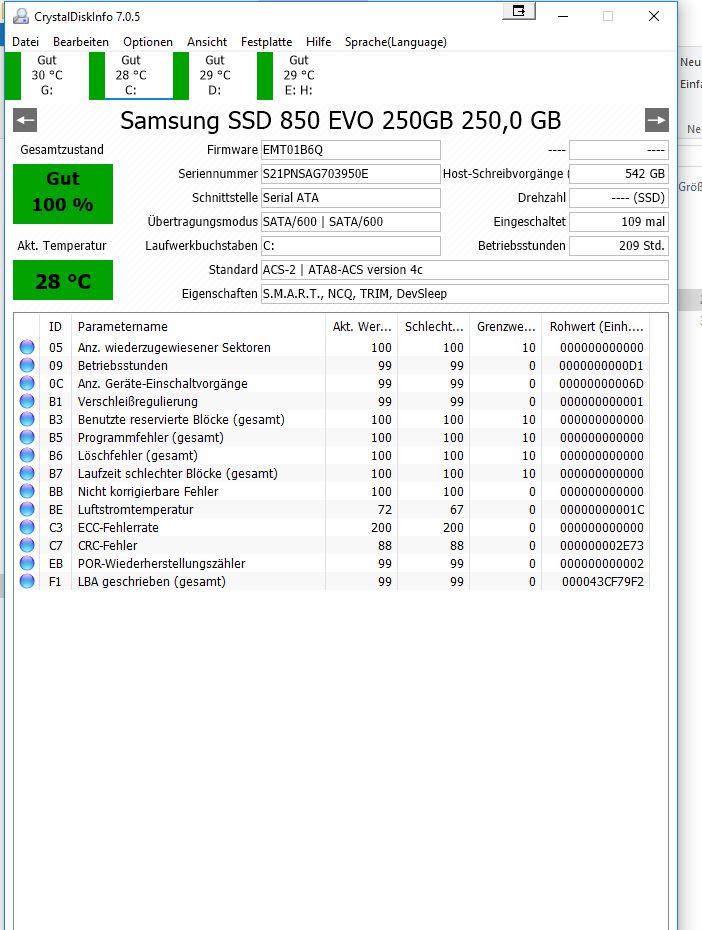Click the Betriebsstunden value 209 Std.
Screen dimensions: 702x930
pos(619,246)
